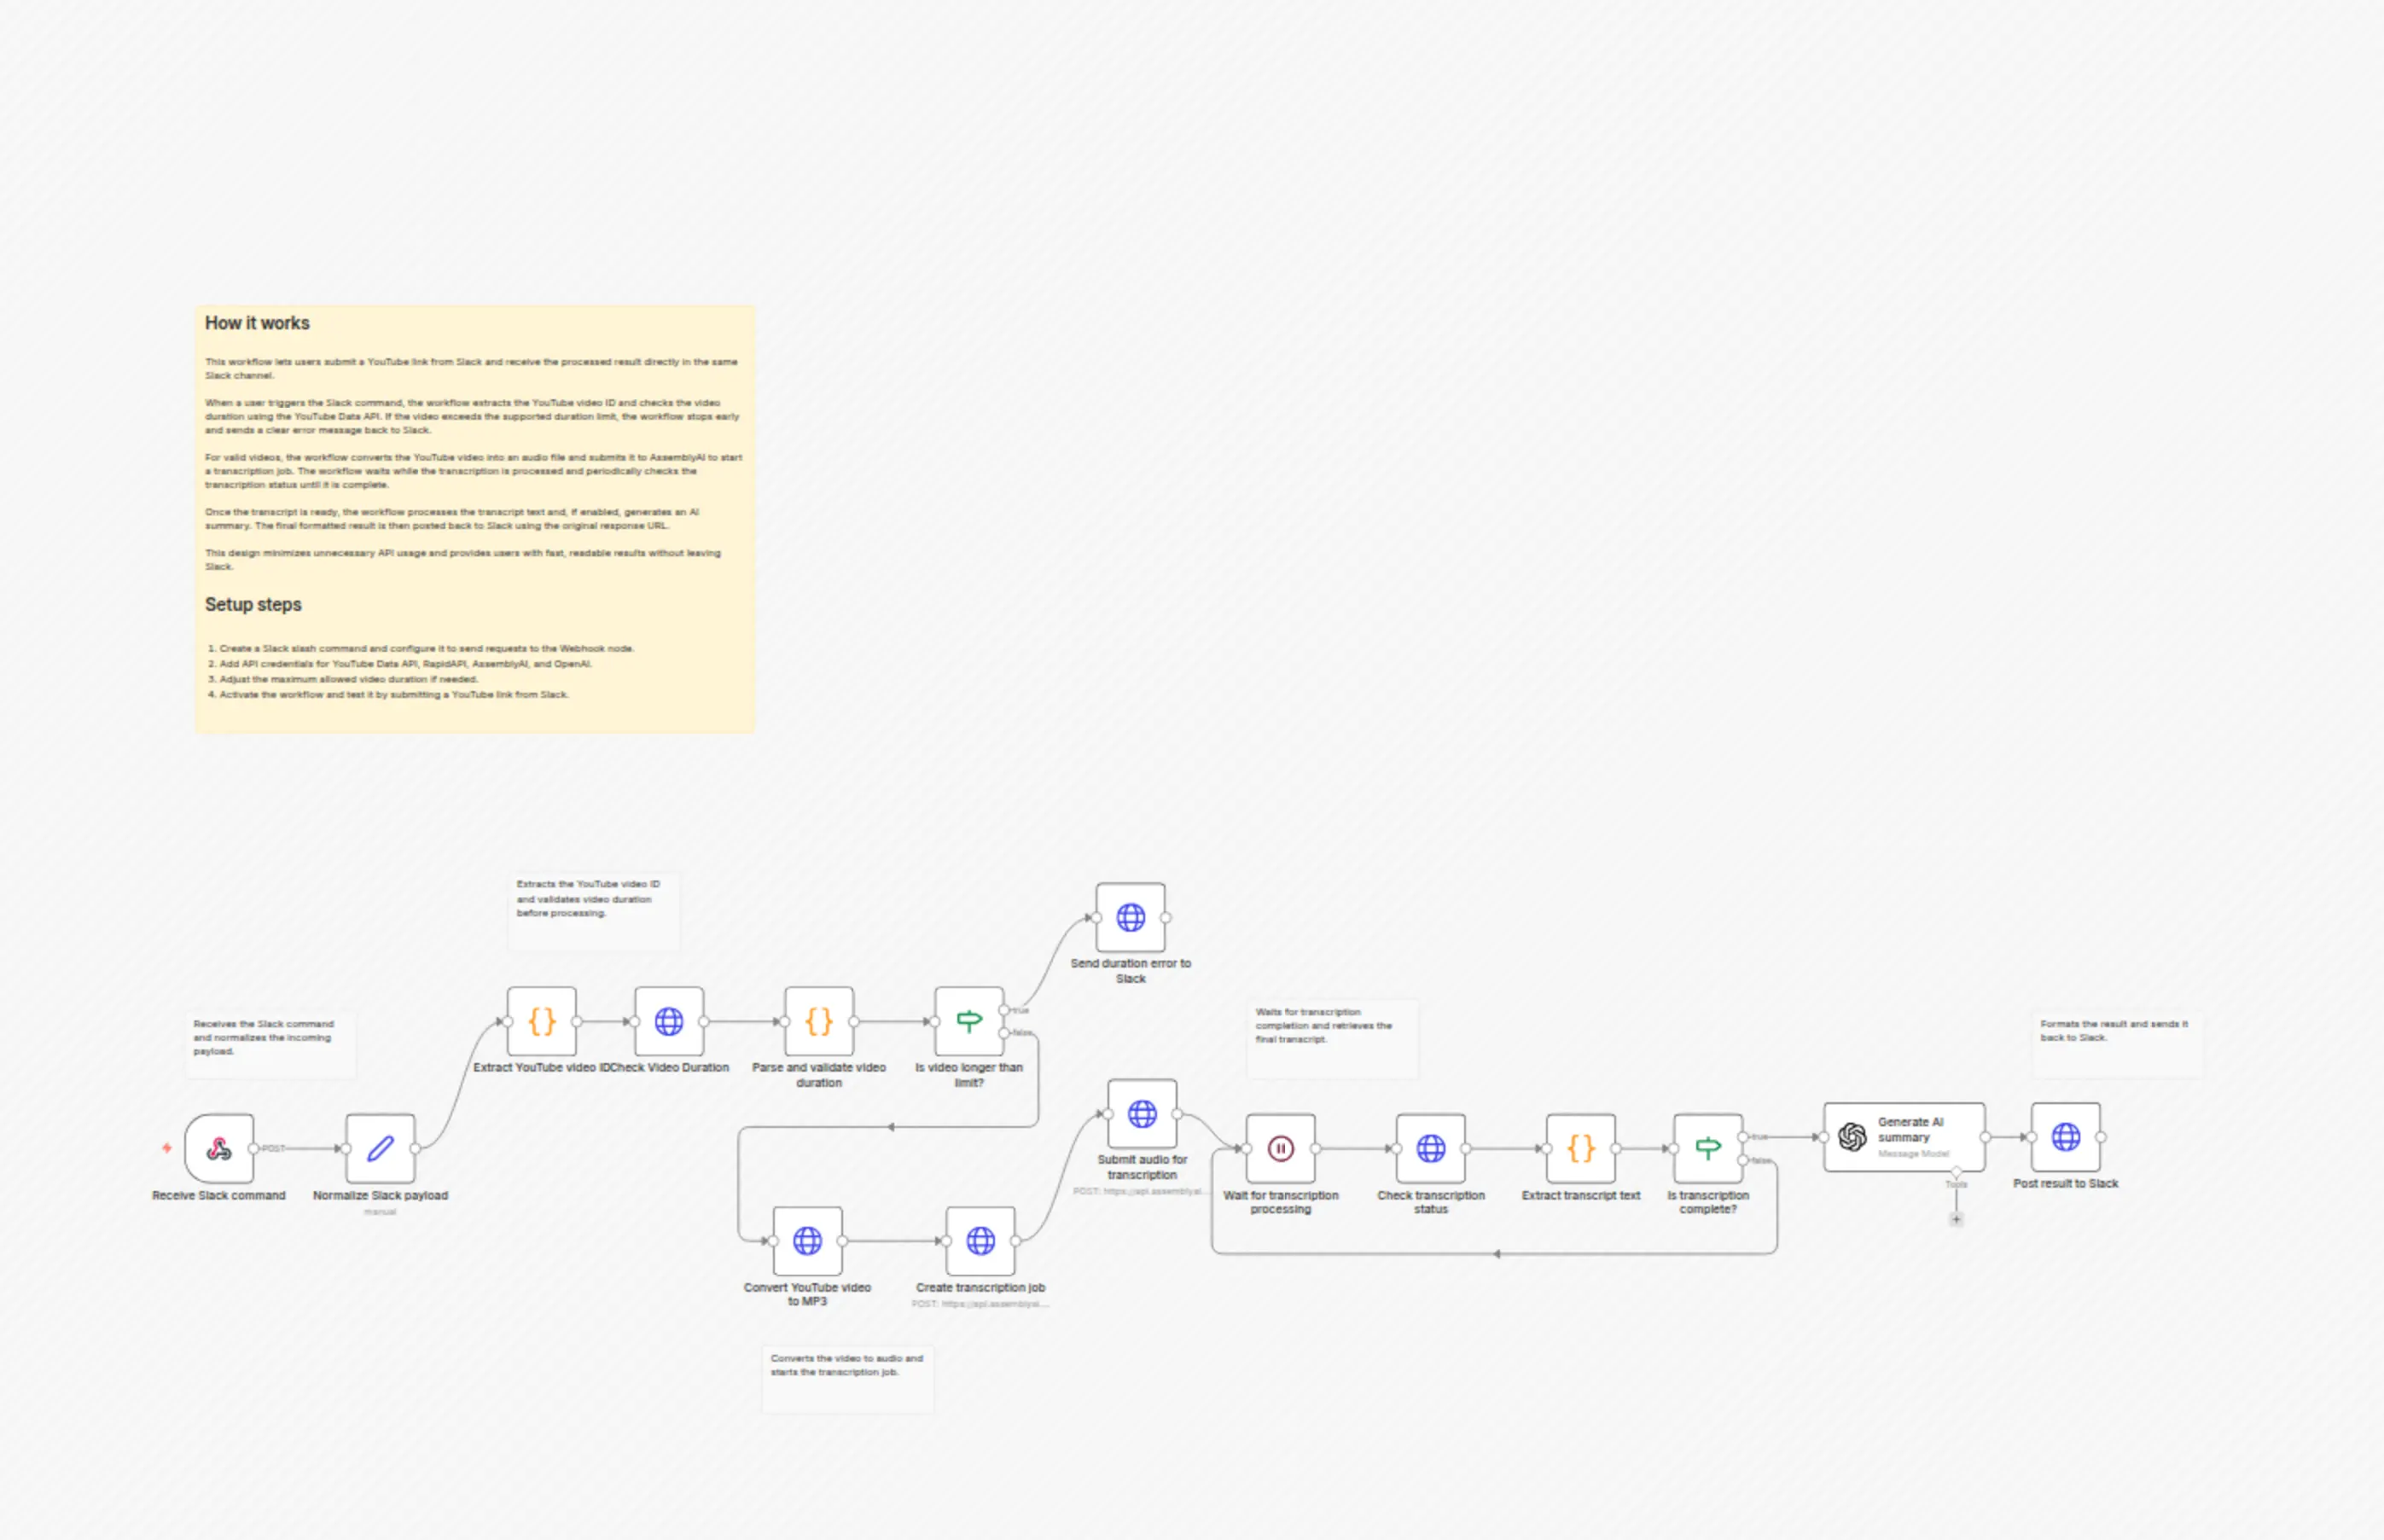
Task: Click the plus button under Generate AI summary
Action: click(x=1956, y=1219)
